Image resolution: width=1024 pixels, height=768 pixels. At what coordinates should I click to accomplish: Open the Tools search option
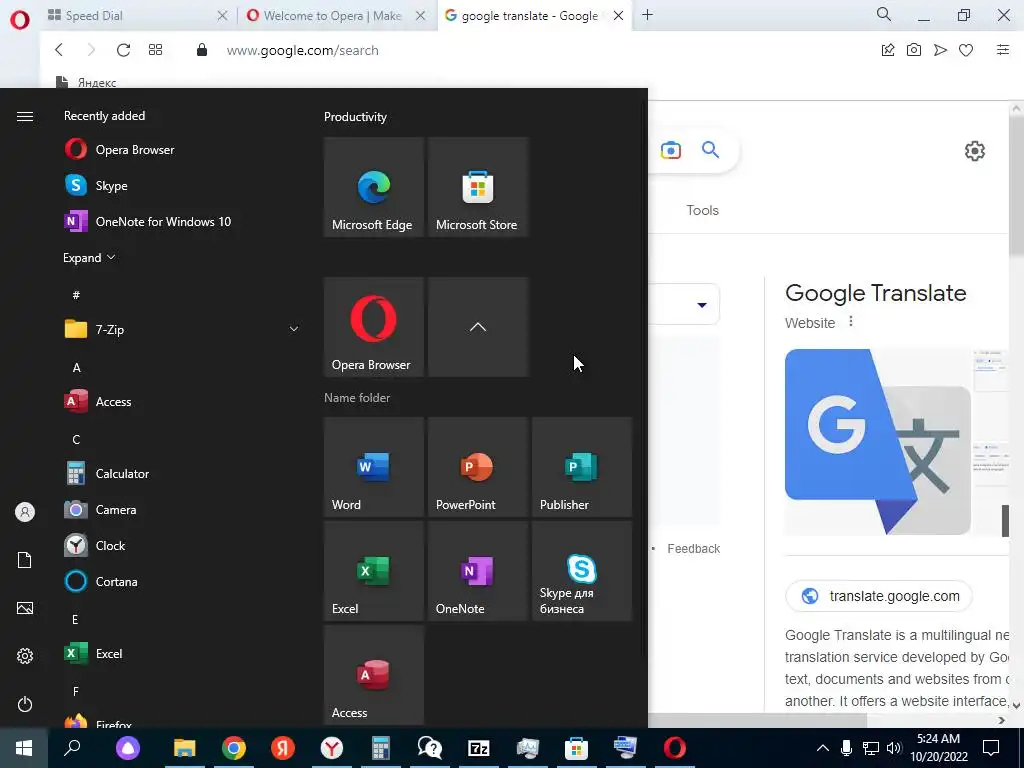702,210
